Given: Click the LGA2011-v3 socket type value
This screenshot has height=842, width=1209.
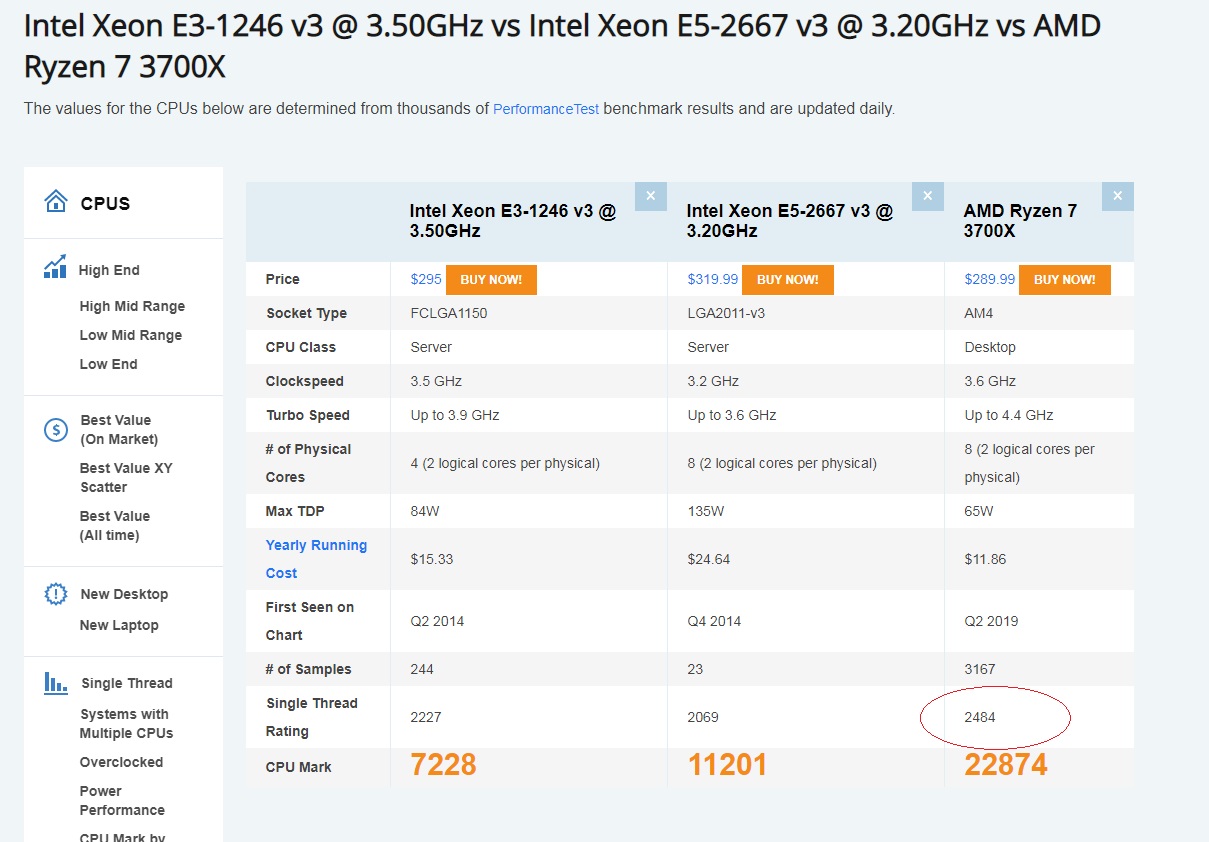Looking at the screenshot, I should [727, 313].
